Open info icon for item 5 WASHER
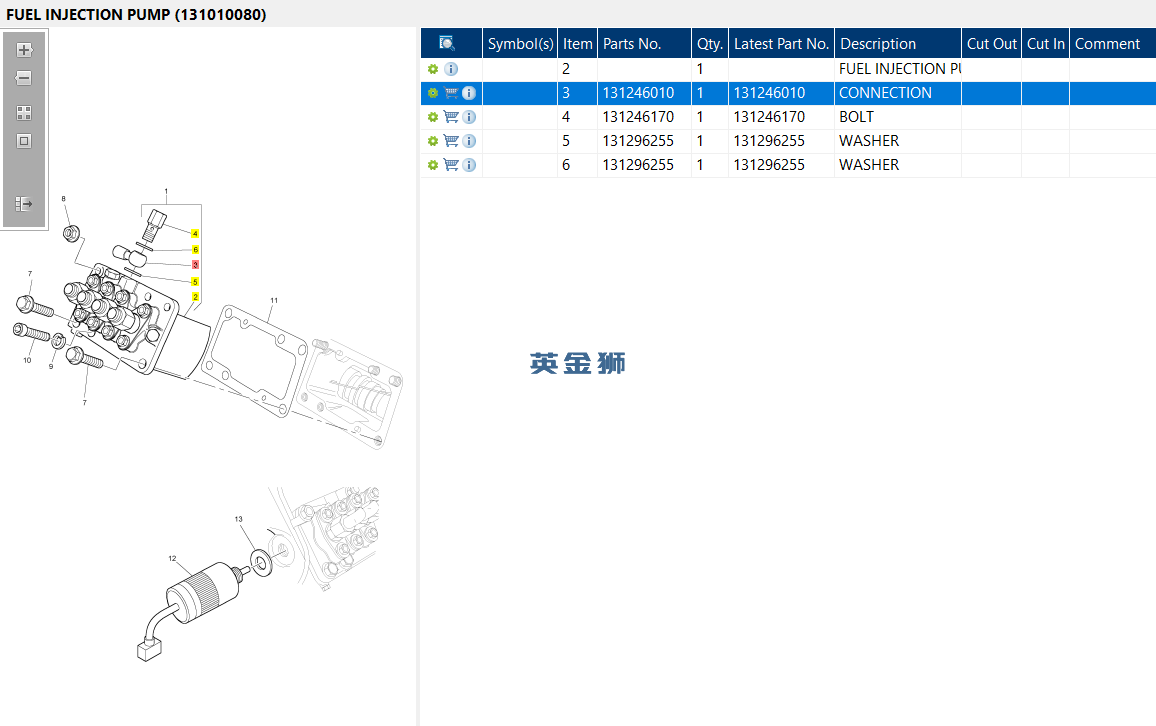Viewport: 1156px width, 726px height. pos(469,141)
